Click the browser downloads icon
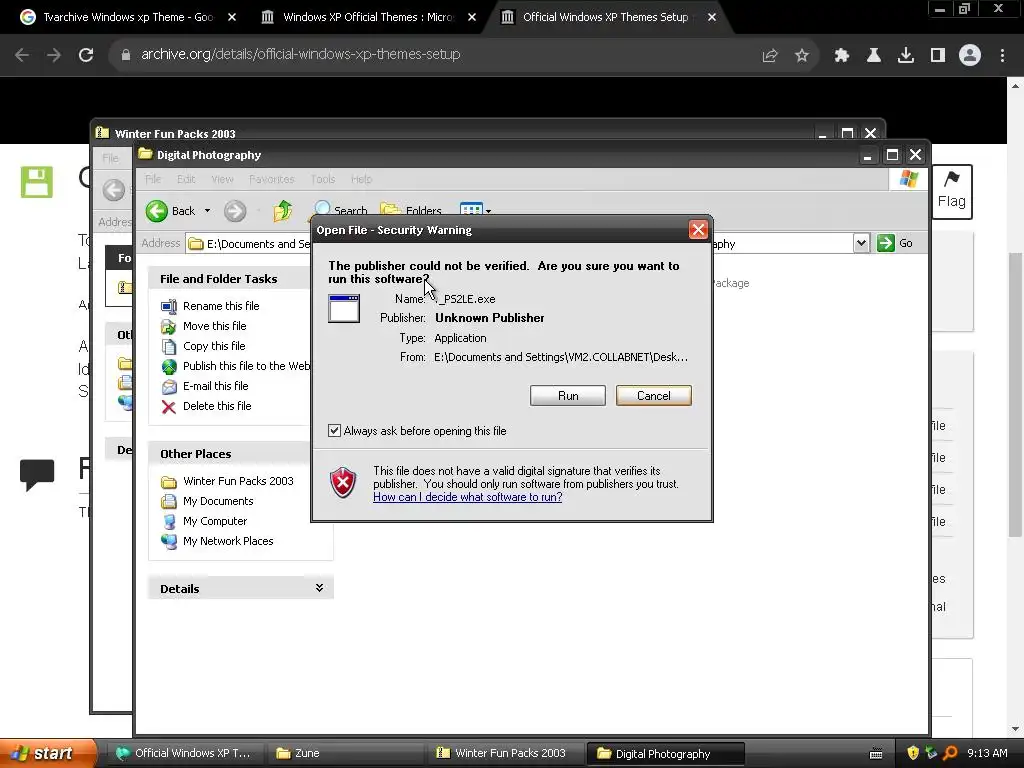The width and height of the screenshot is (1024, 768). coord(906,56)
